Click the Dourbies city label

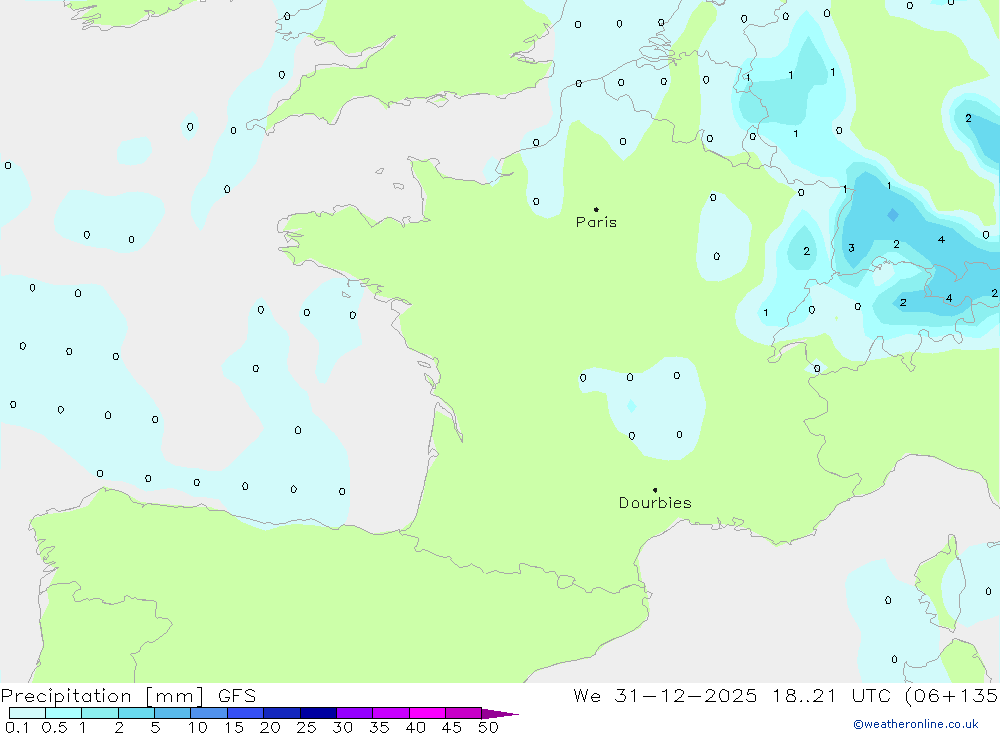coord(655,503)
